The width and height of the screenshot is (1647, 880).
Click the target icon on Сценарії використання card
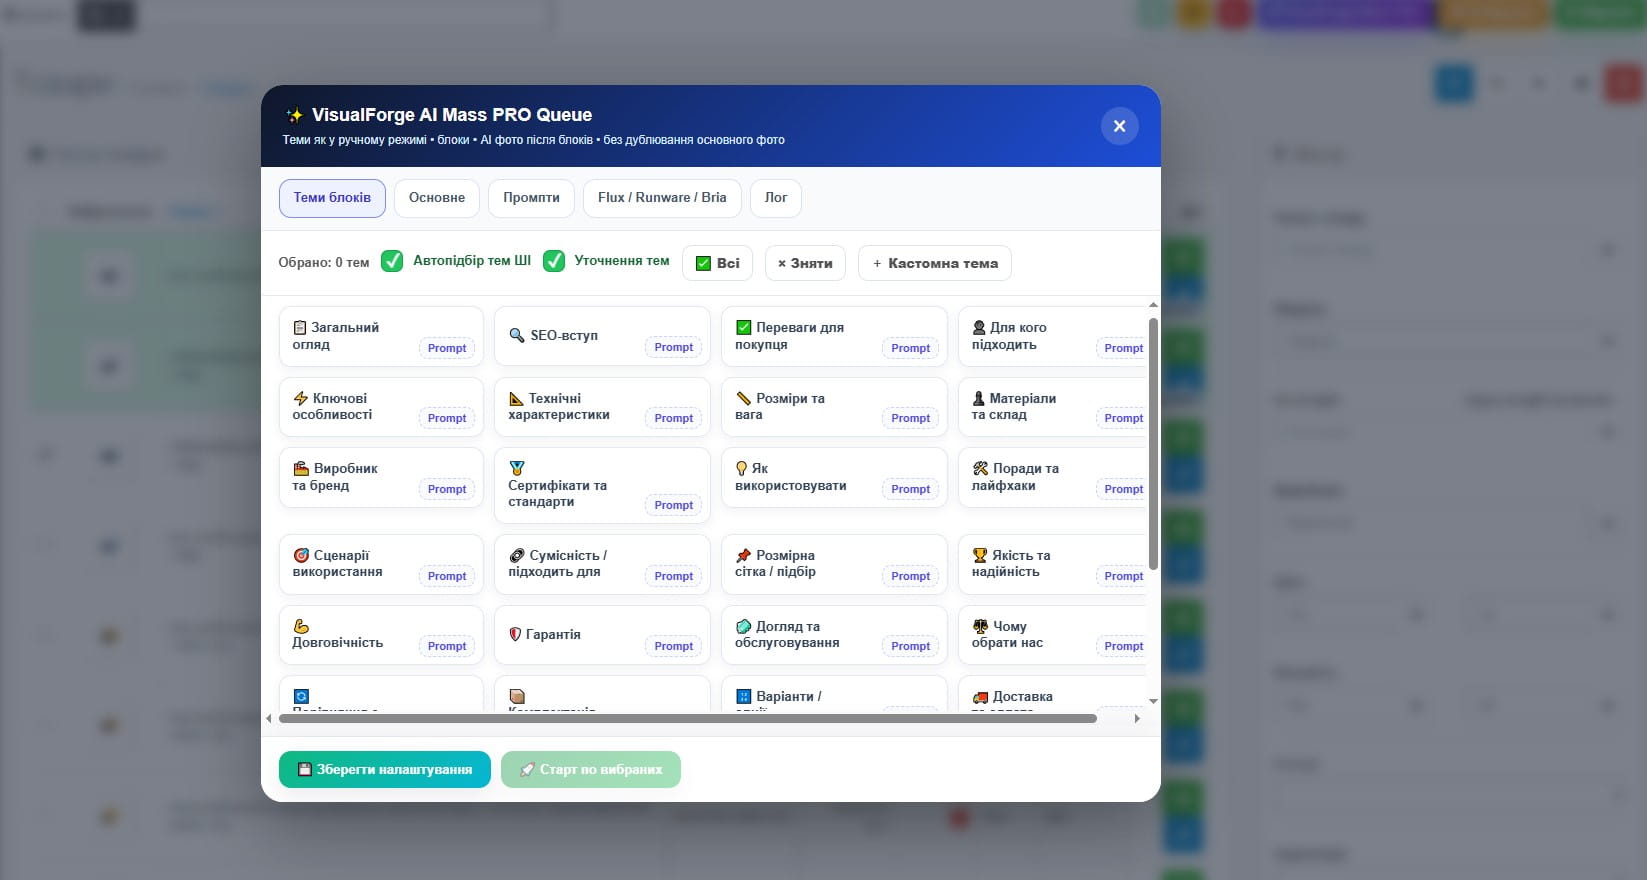coord(301,555)
